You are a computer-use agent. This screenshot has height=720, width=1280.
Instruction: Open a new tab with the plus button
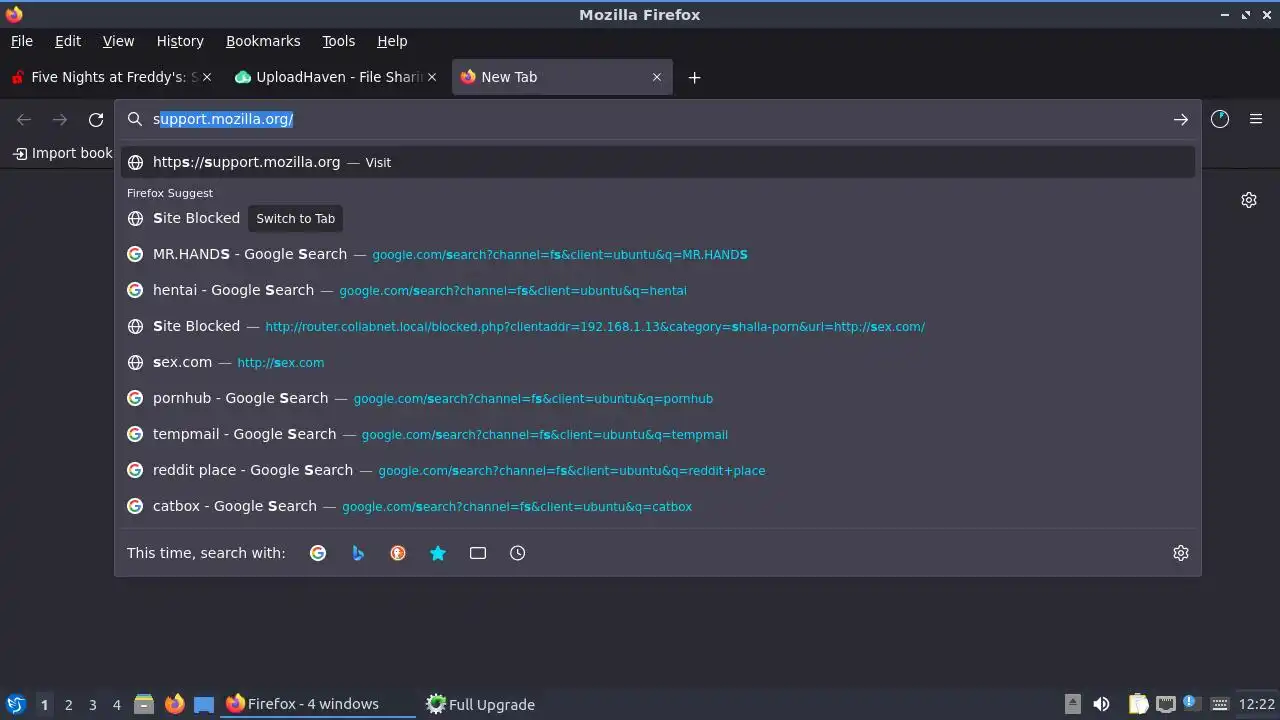[694, 77]
